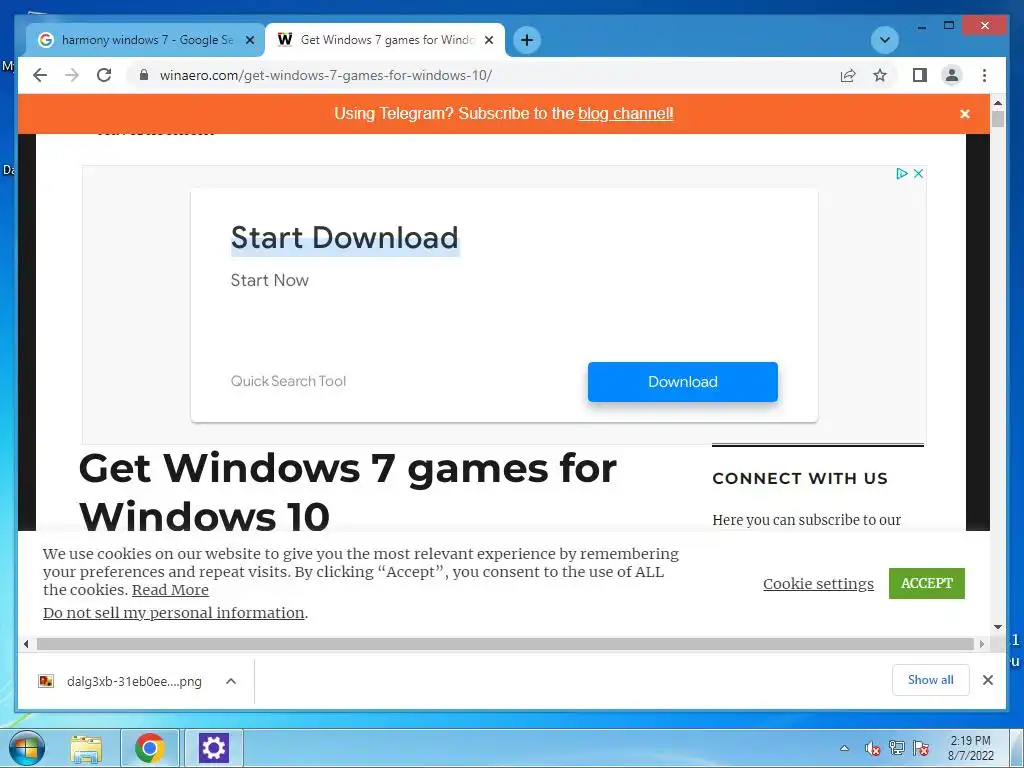Open the Read More cookie link

[x=170, y=590]
